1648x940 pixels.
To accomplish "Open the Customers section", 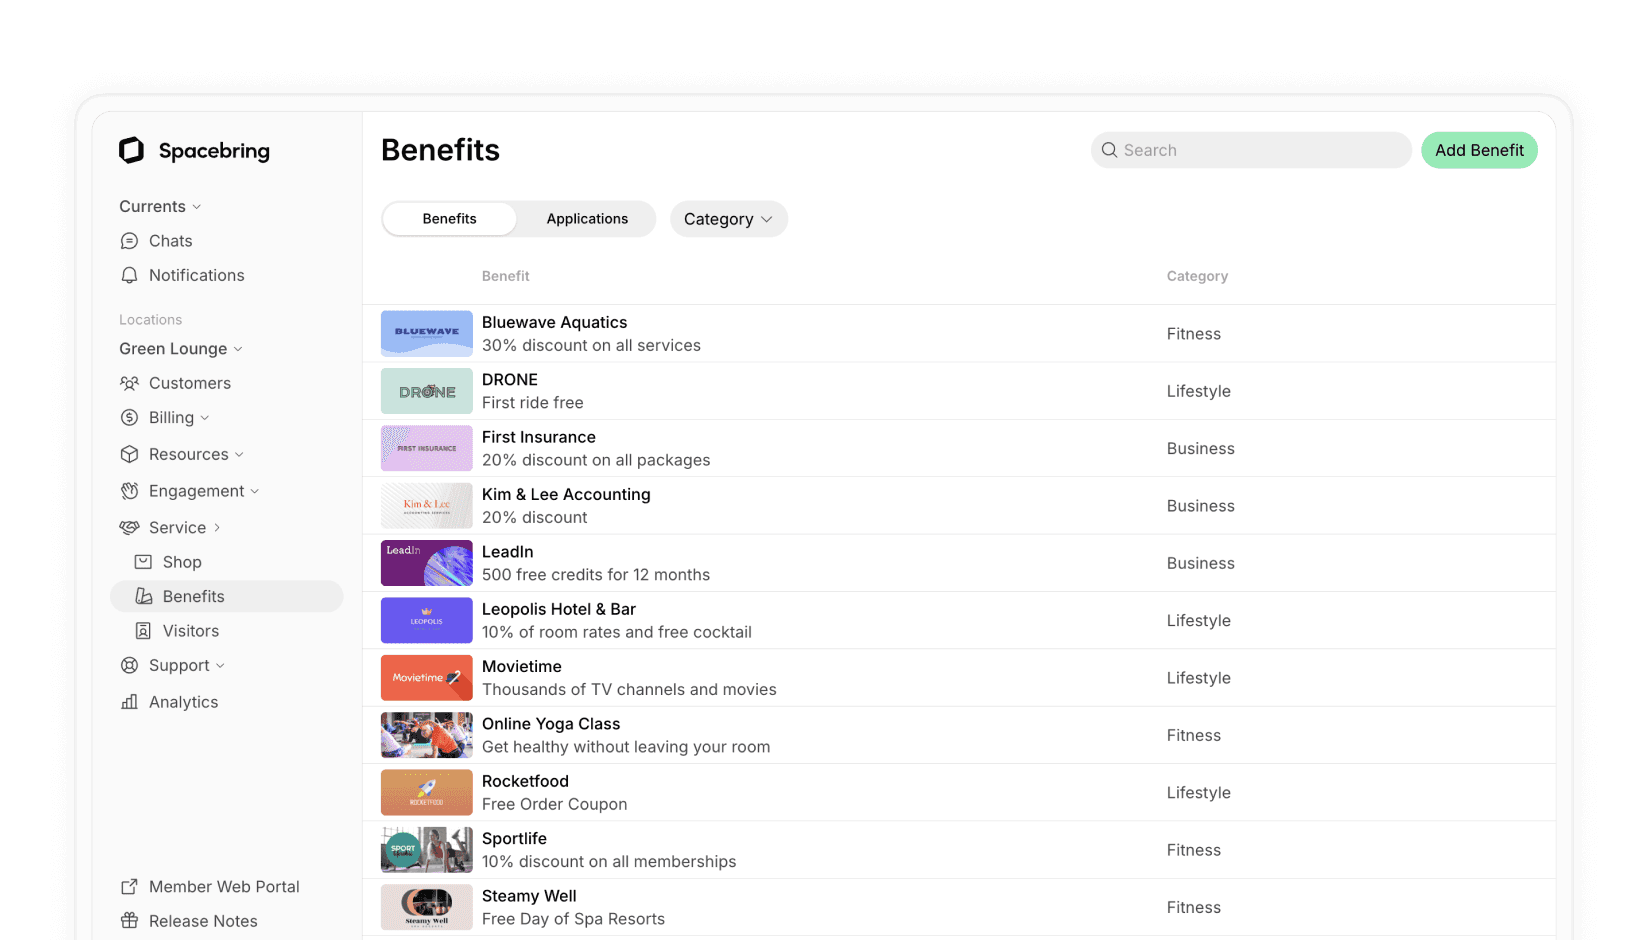I will [x=190, y=383].
